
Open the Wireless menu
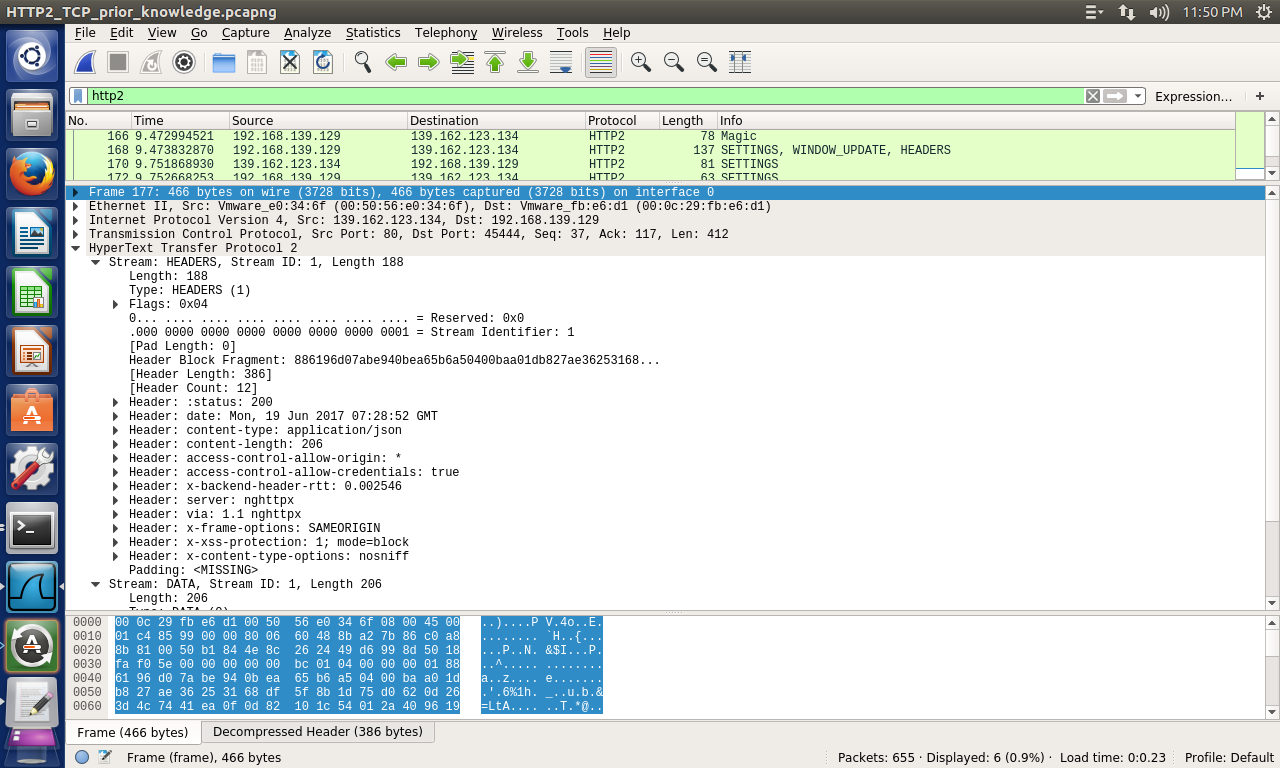click(518, 33)
